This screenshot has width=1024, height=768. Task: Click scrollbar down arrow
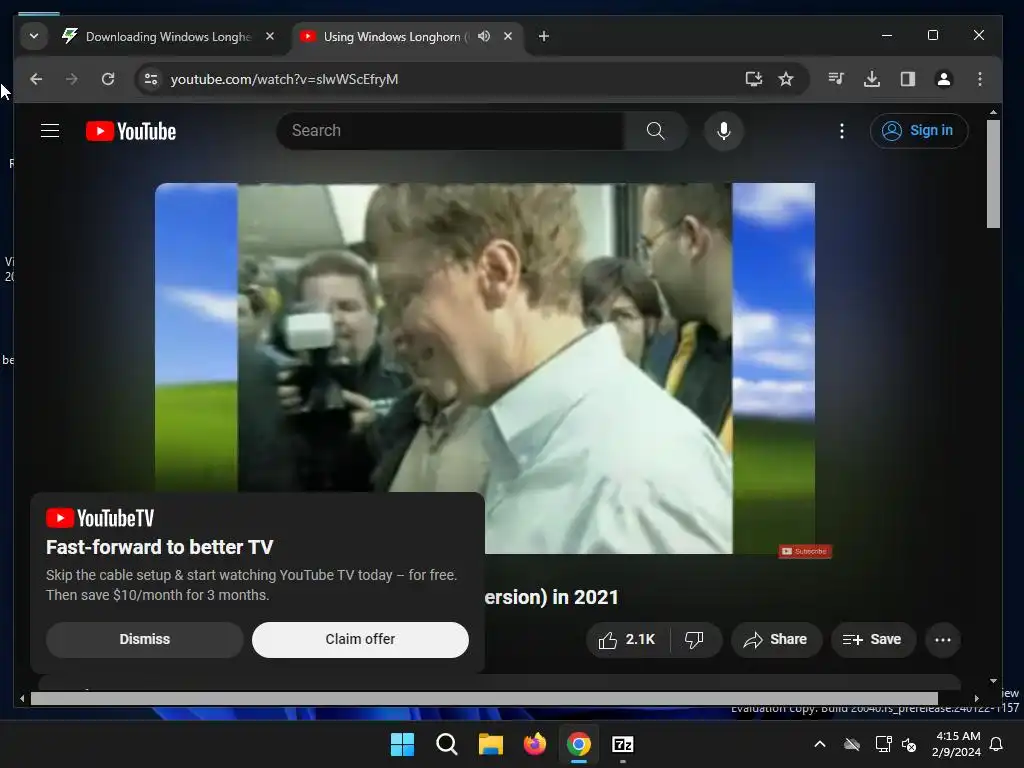[993, 680]
